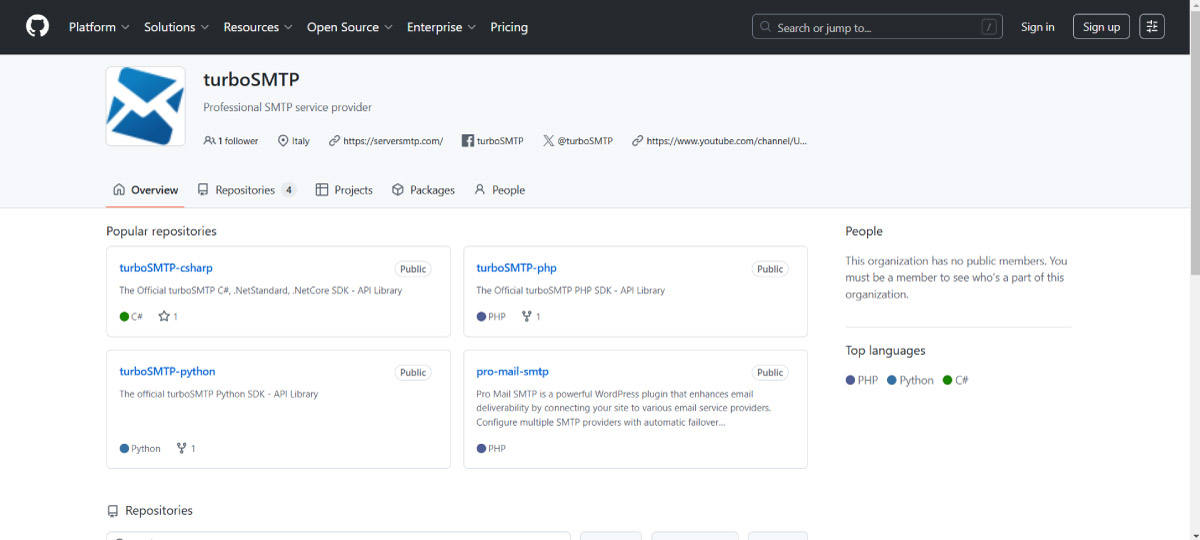This screenshot has height=540, width=1200.
Task: Click the GitHub logo in the header
Action: [37, 27]
